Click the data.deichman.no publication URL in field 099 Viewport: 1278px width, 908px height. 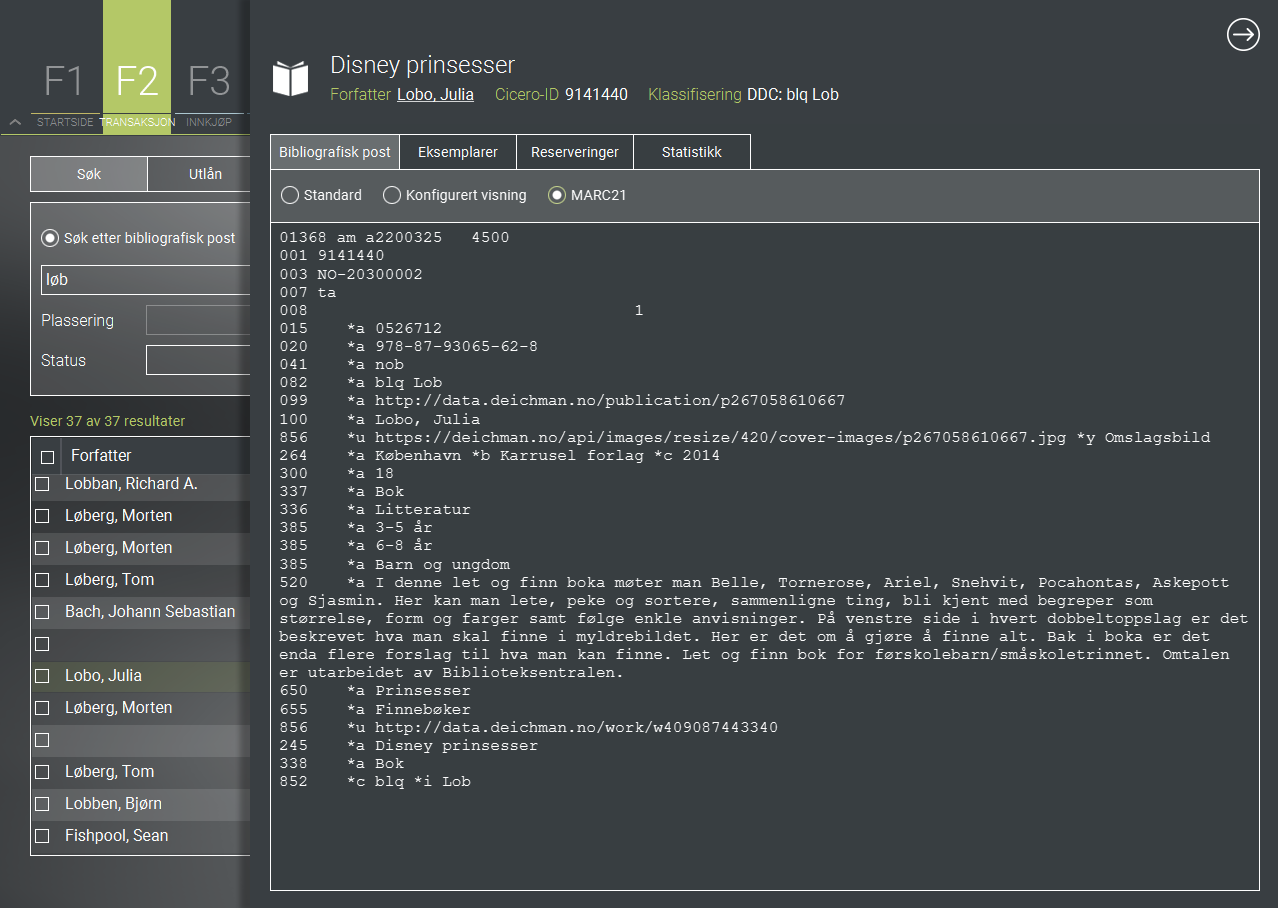coord(610,401)
